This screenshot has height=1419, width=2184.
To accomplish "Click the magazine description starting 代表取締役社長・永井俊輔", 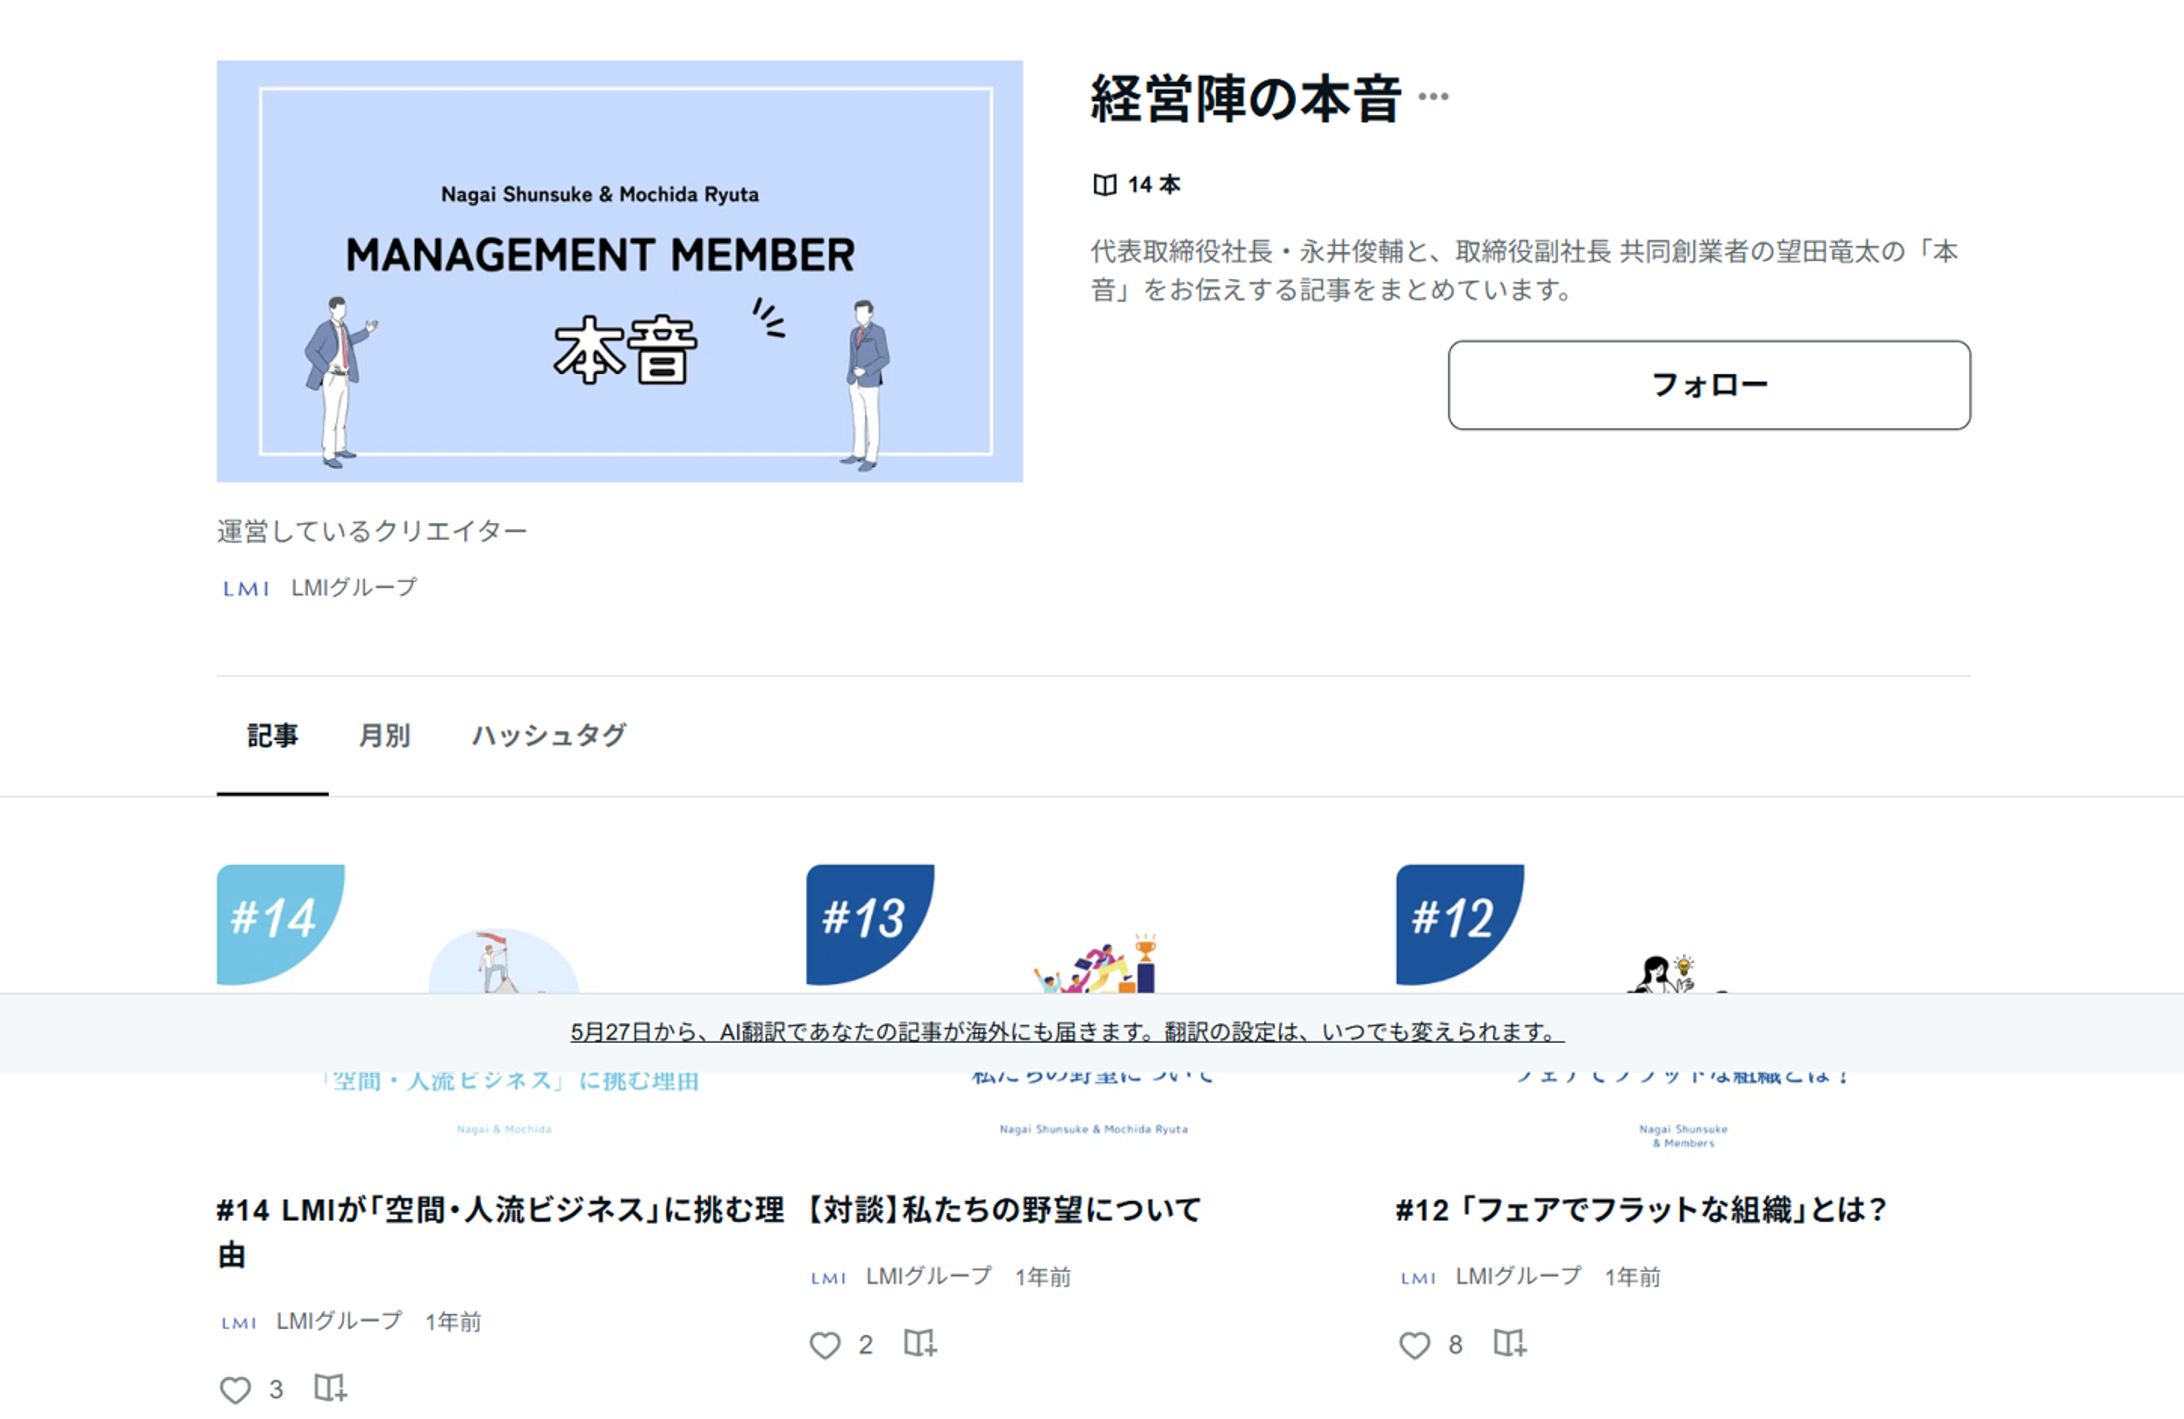I will pyautogui.click(x=1524, y=270).
